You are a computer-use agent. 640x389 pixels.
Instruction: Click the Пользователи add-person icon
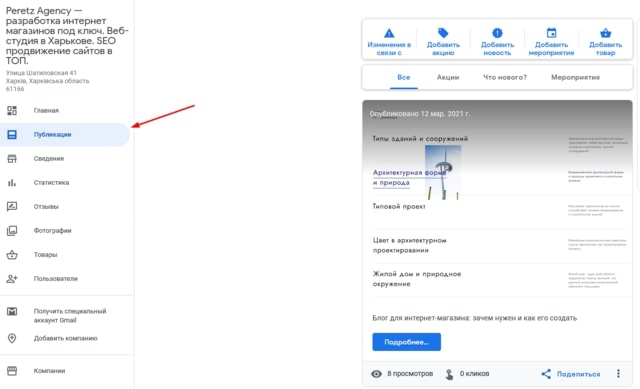[x=12, y=279]
